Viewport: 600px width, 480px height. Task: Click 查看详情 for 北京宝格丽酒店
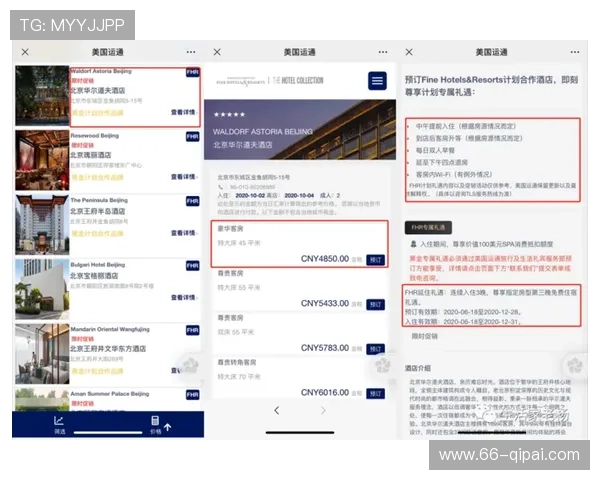pos(184,297)
